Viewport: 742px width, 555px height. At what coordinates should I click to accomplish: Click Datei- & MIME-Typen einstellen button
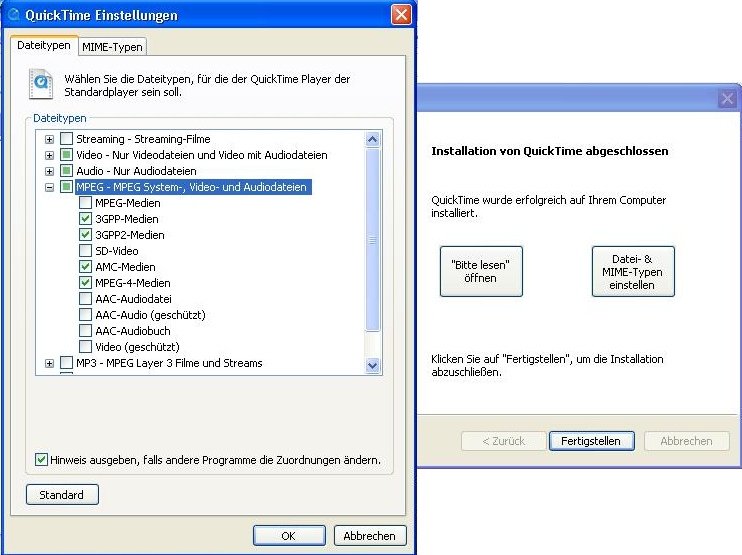(x=633, y=271)
